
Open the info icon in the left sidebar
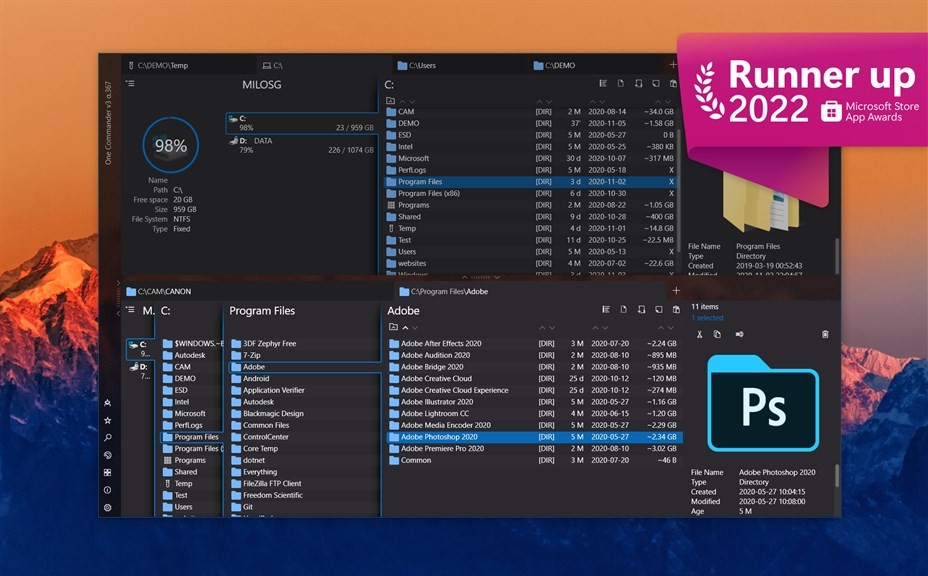coord(107,488)
